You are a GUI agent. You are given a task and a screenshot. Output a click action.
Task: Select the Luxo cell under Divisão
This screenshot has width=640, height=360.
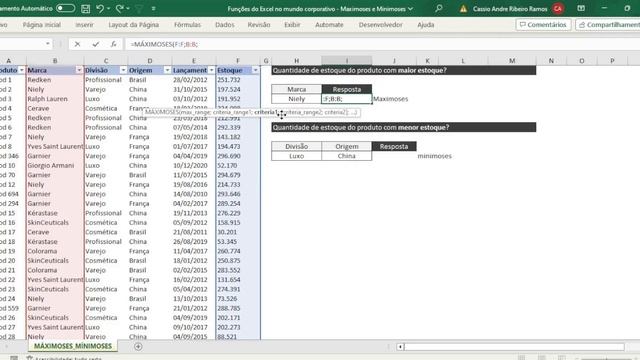pos(297,156)
